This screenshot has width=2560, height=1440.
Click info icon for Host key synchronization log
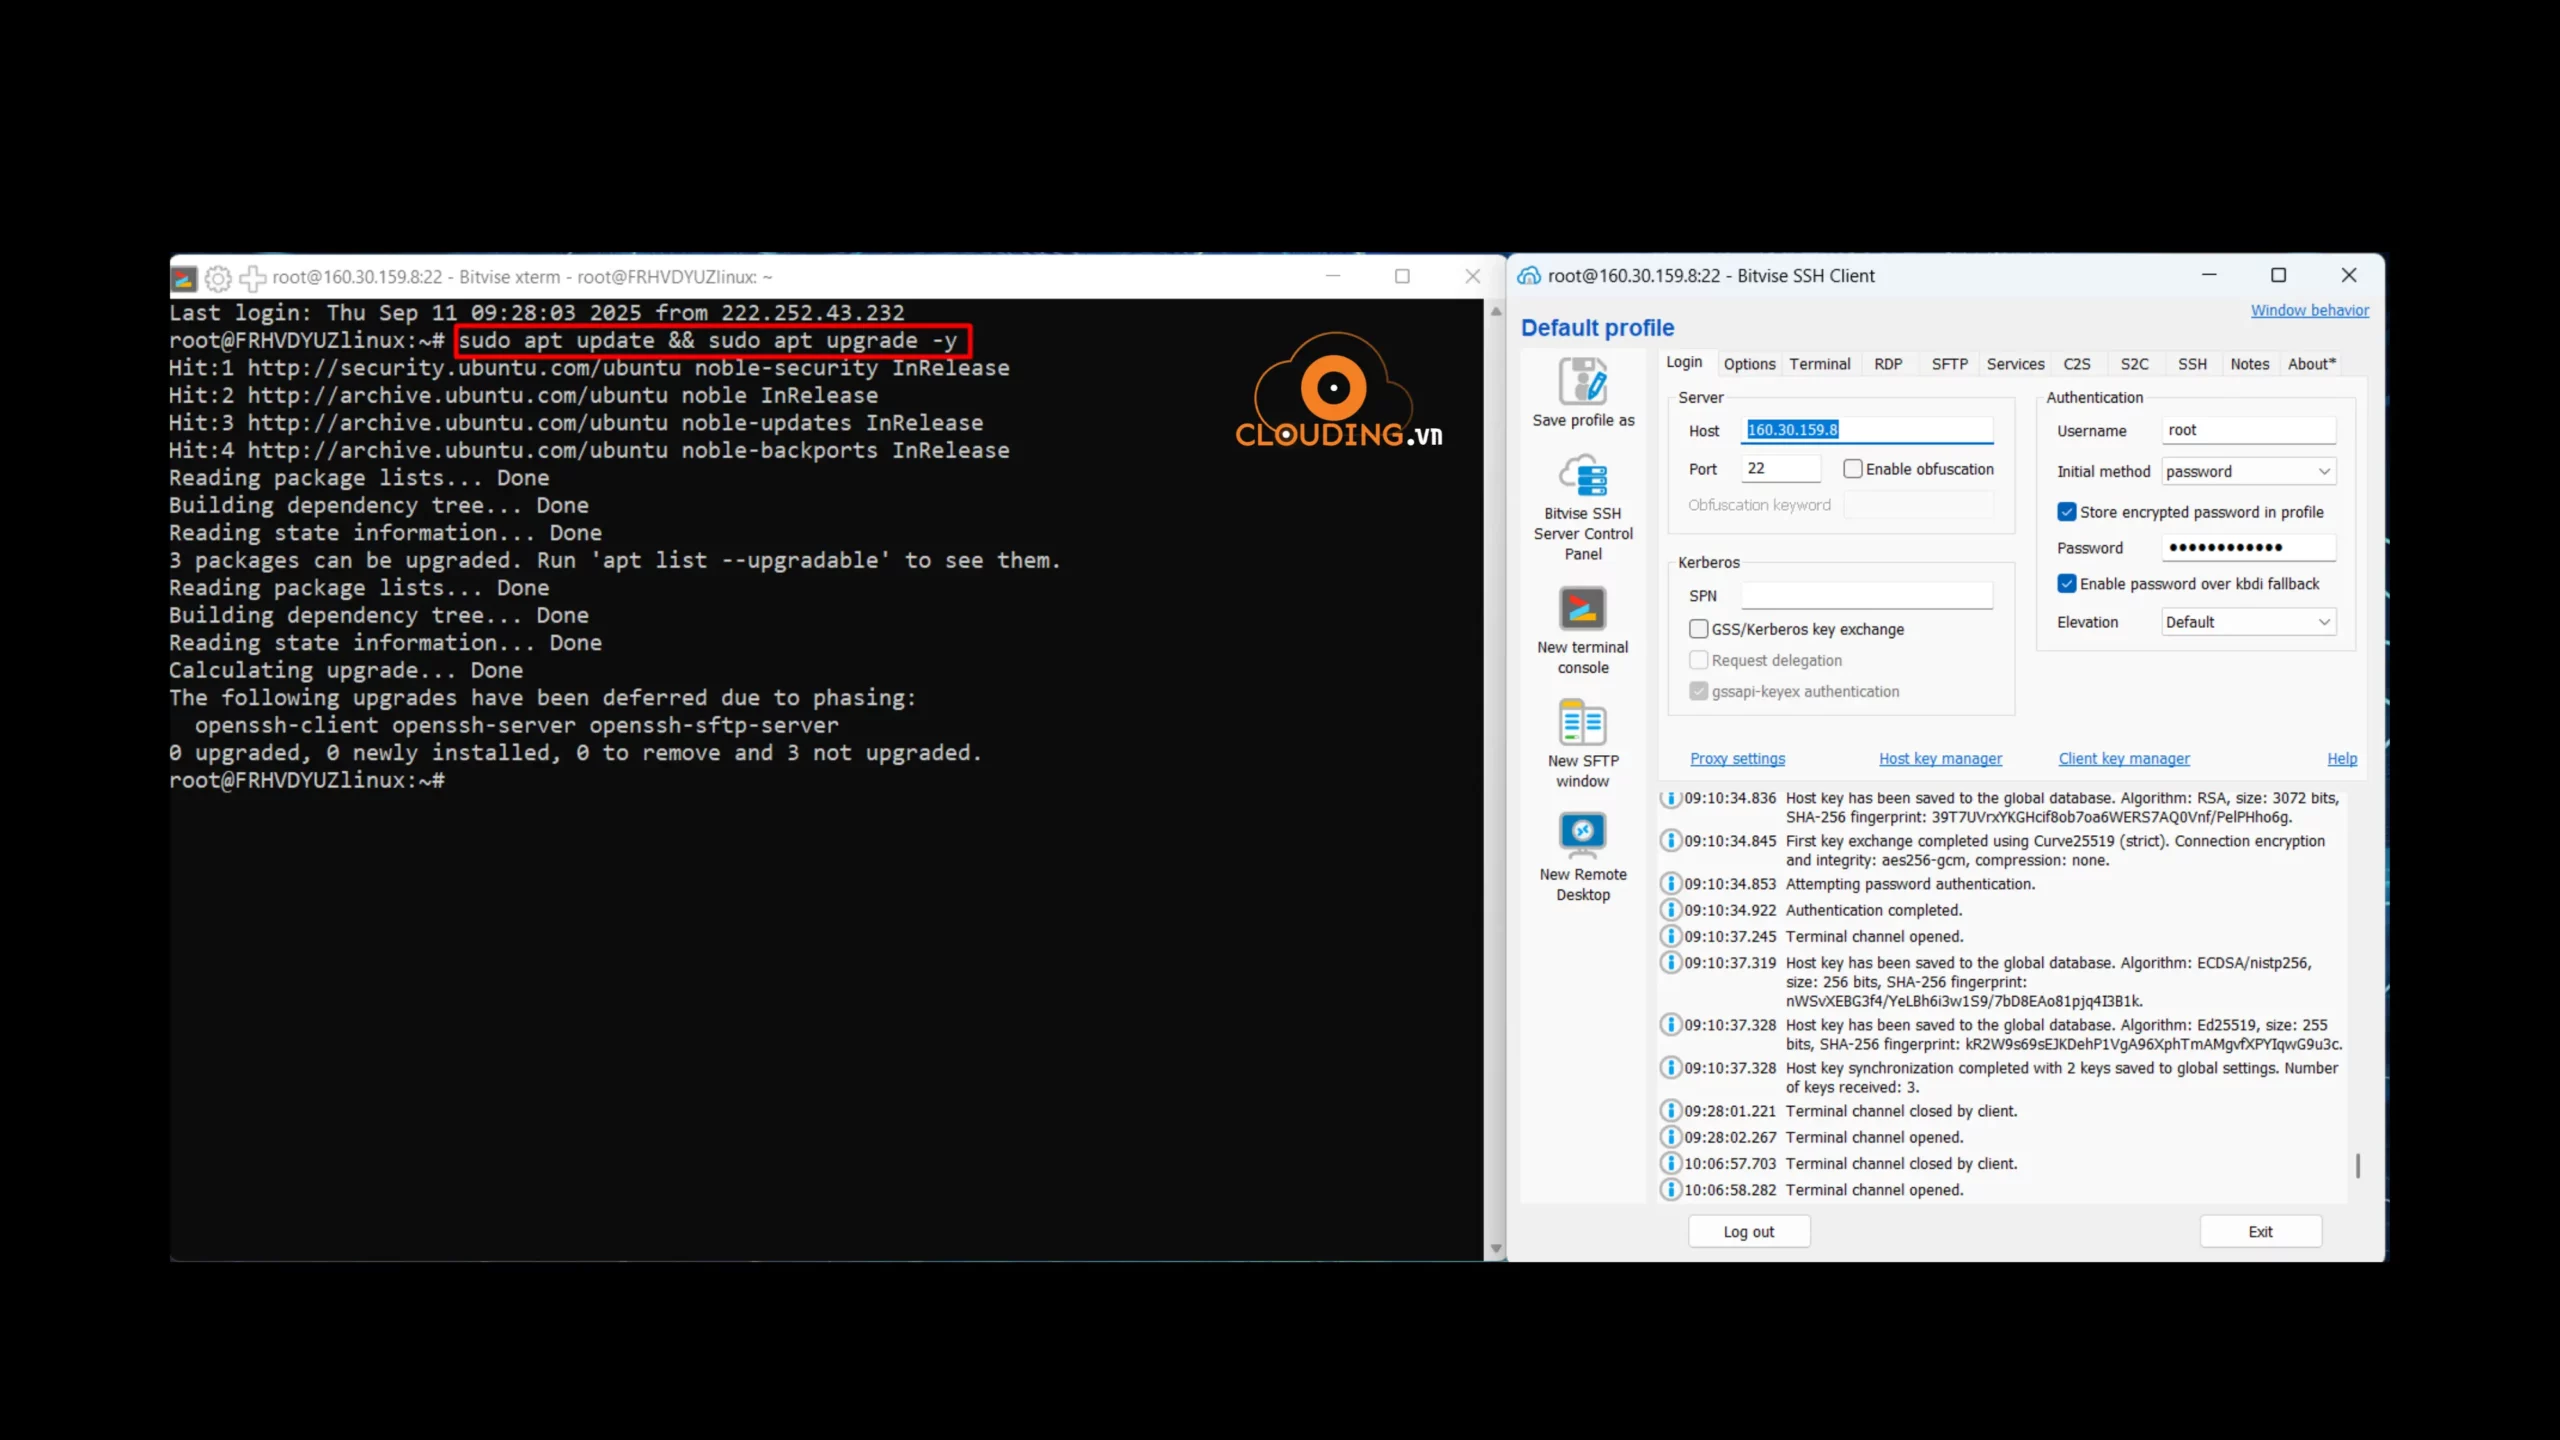1671,1068
